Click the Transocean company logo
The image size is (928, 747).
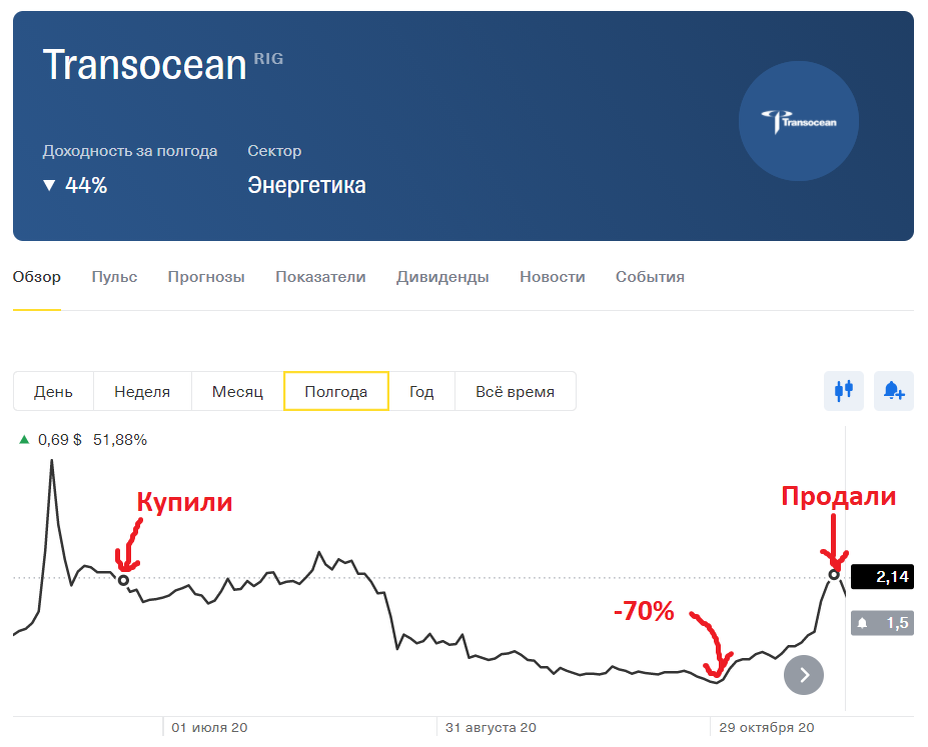pyautogui.click(x=798, y=121)
